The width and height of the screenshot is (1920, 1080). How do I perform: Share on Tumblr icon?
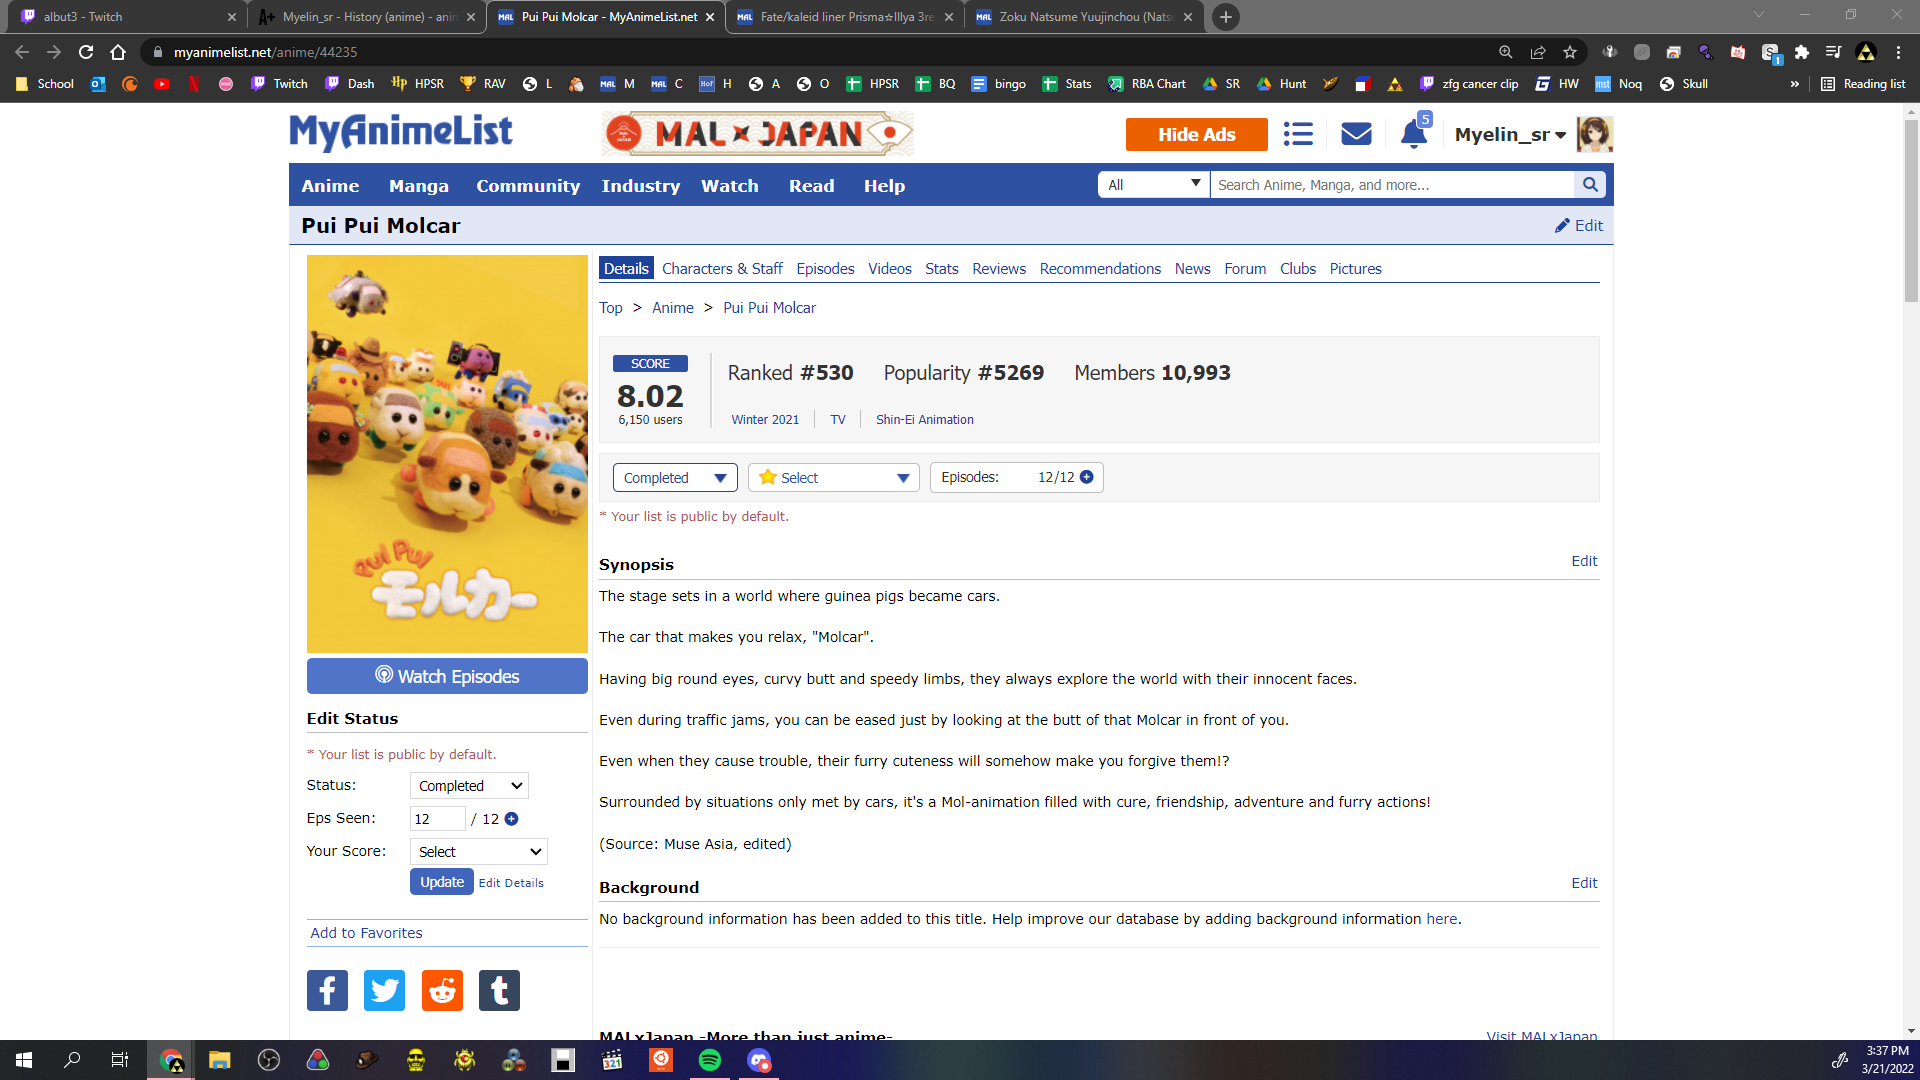(x=499, y=991)
